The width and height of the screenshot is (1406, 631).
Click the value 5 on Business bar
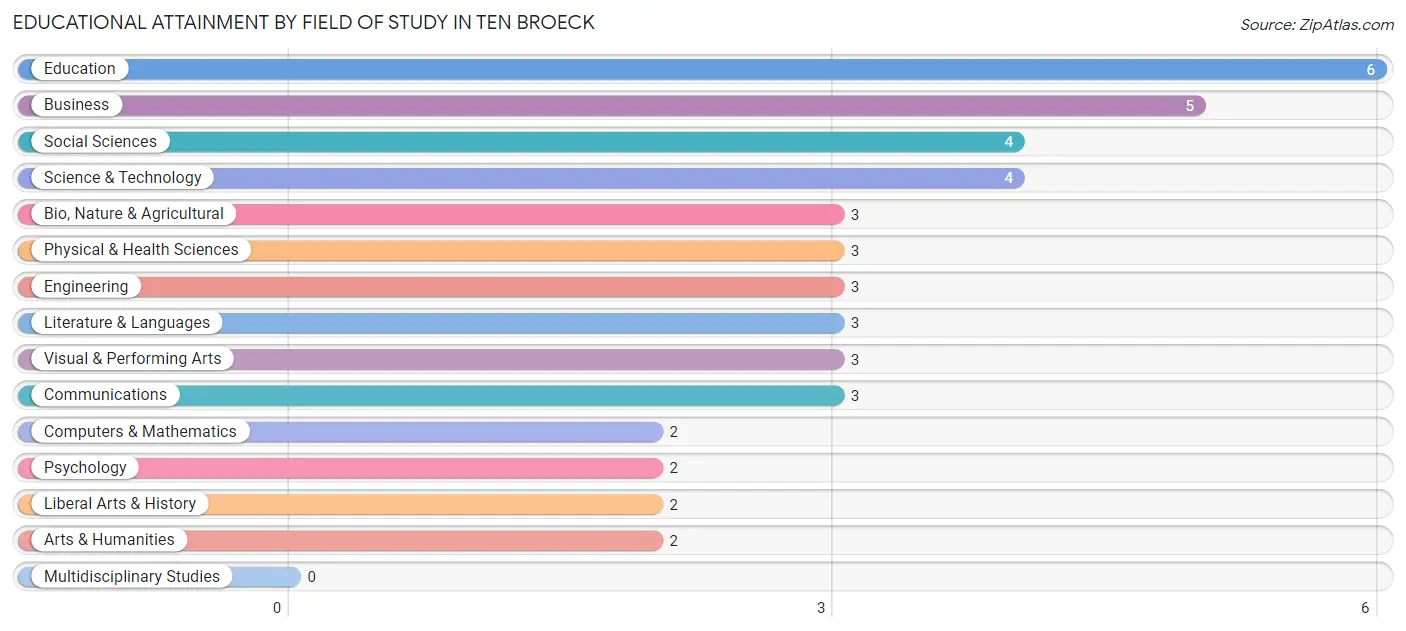pos(1190,106)
